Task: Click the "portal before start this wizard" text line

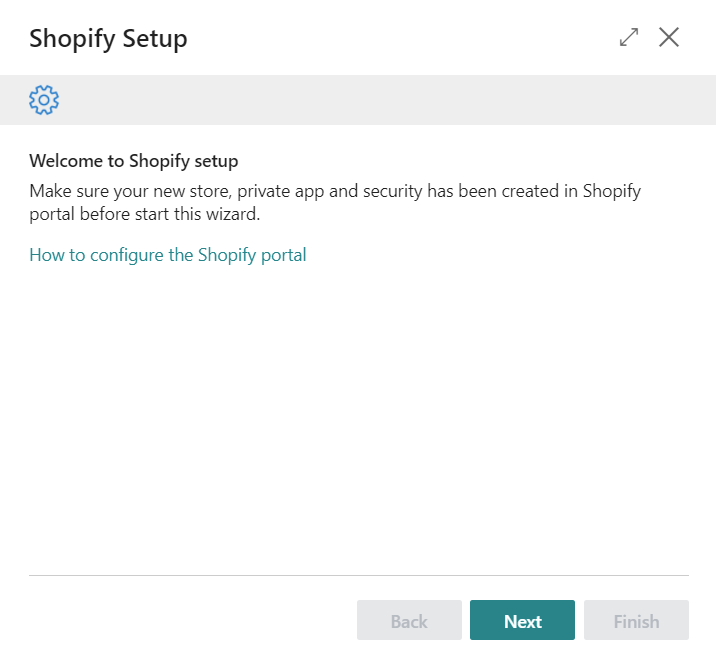Action: (145, 213)
